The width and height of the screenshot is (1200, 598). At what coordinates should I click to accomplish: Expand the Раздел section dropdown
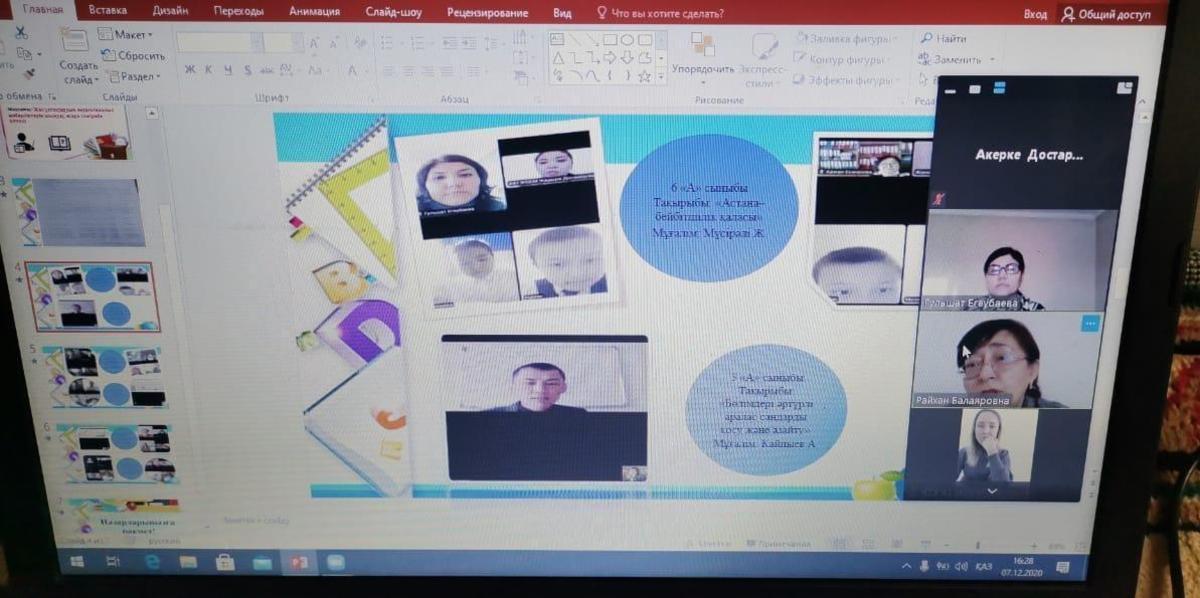tap(133, 77)
